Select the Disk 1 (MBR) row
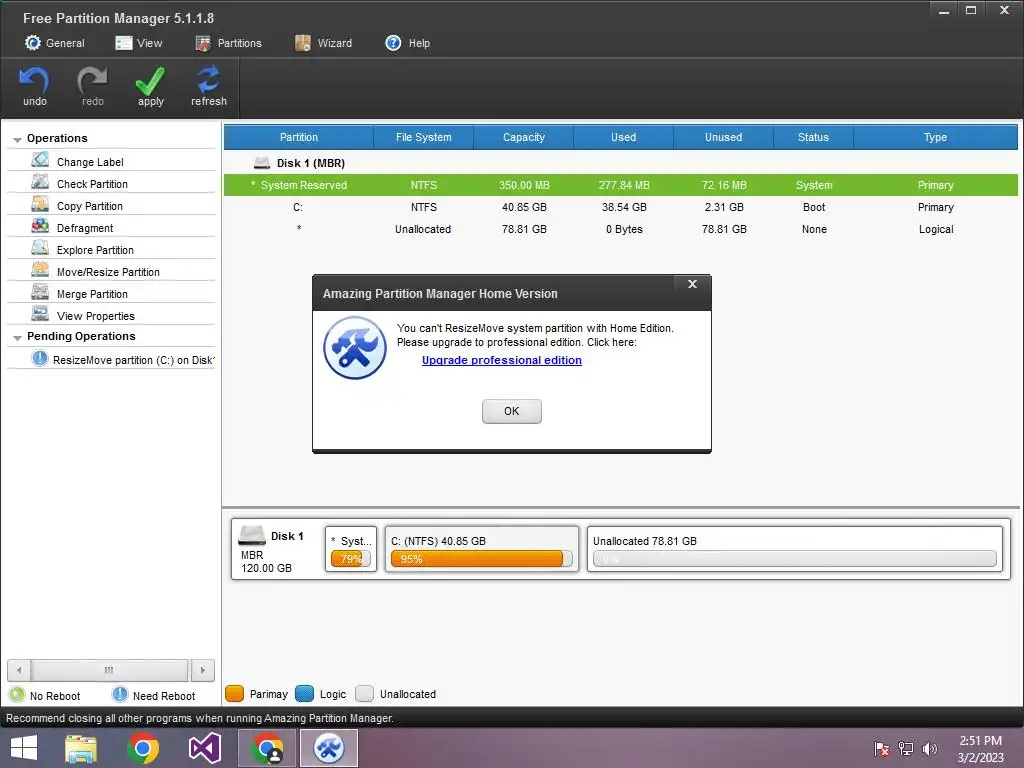Image resolution: width=1024 pixels, height=768 pixels. [x=620, y=163]
